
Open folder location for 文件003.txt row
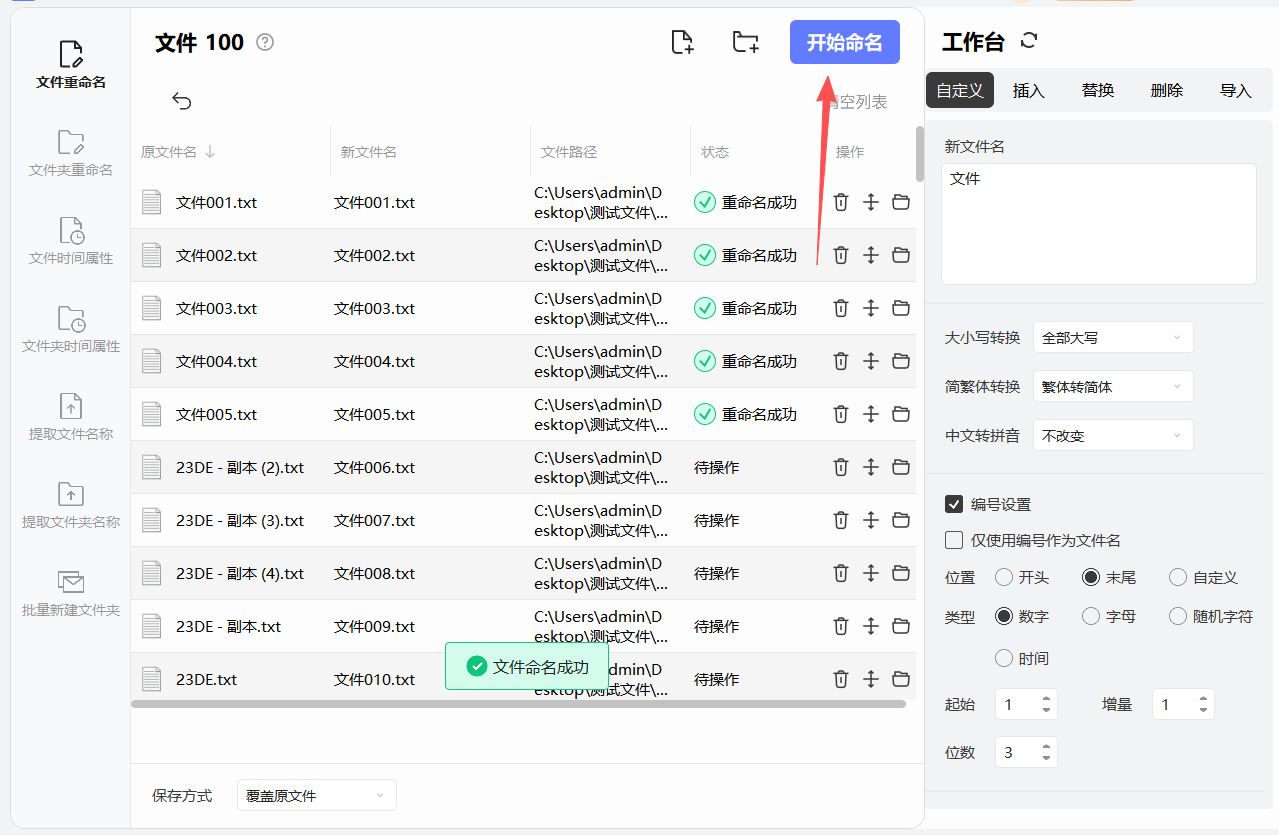point(901,308)
